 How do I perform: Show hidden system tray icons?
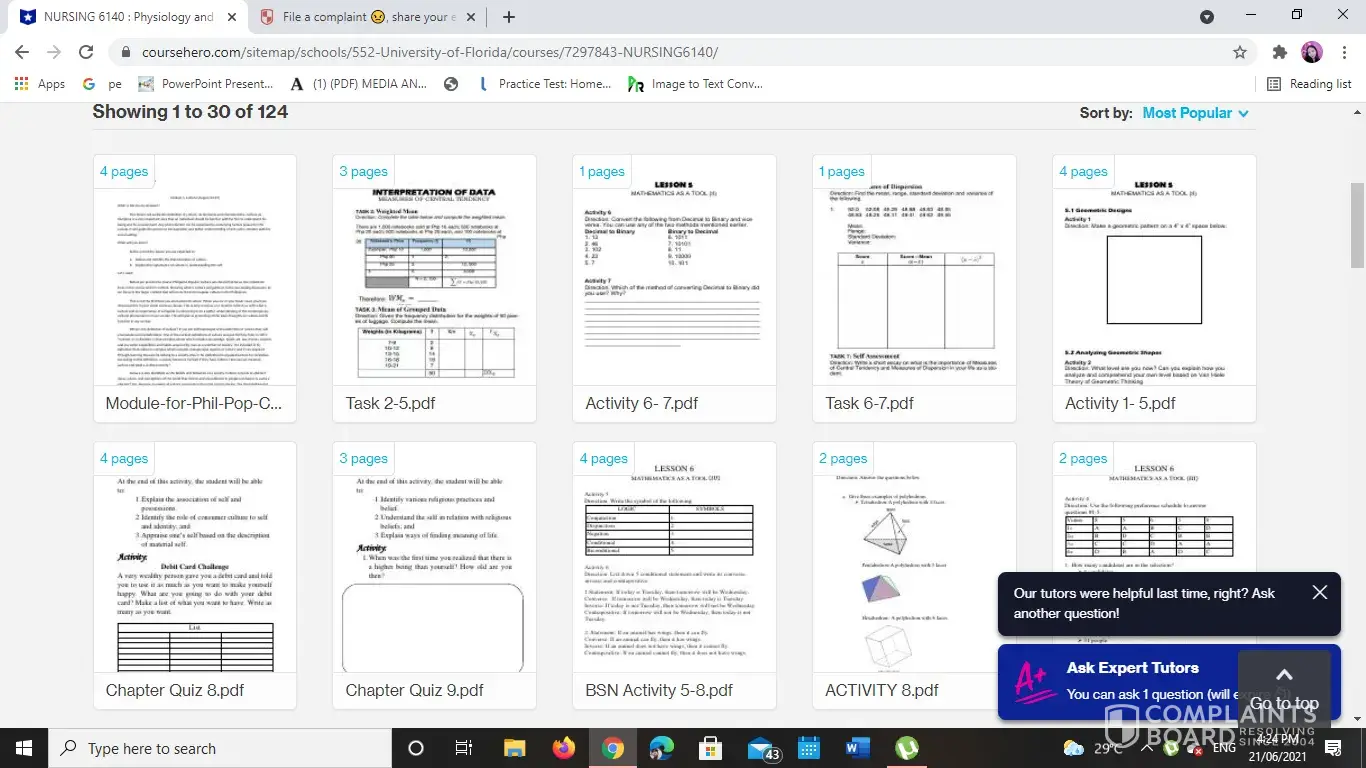(x=1146, y=748)
